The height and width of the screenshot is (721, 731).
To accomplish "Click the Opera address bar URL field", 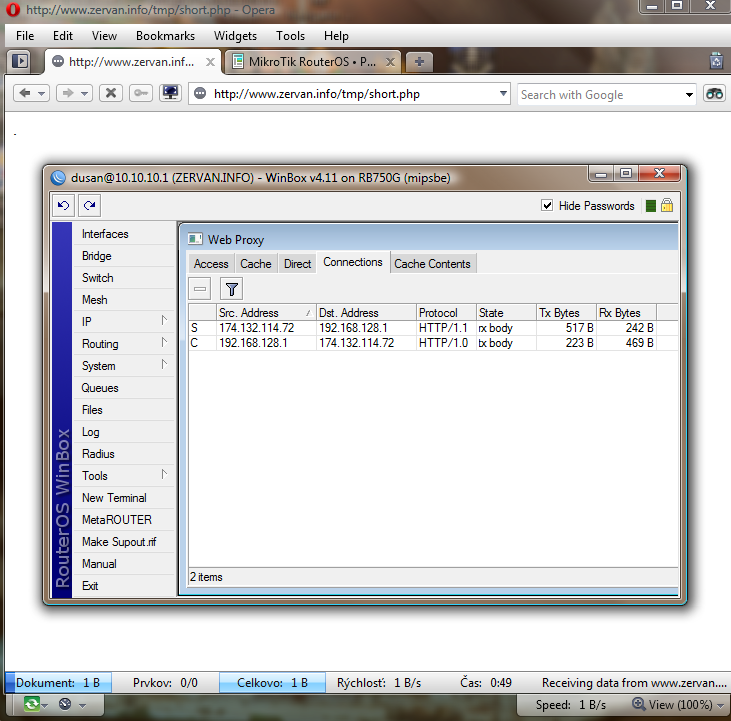I will click(350, 94).
